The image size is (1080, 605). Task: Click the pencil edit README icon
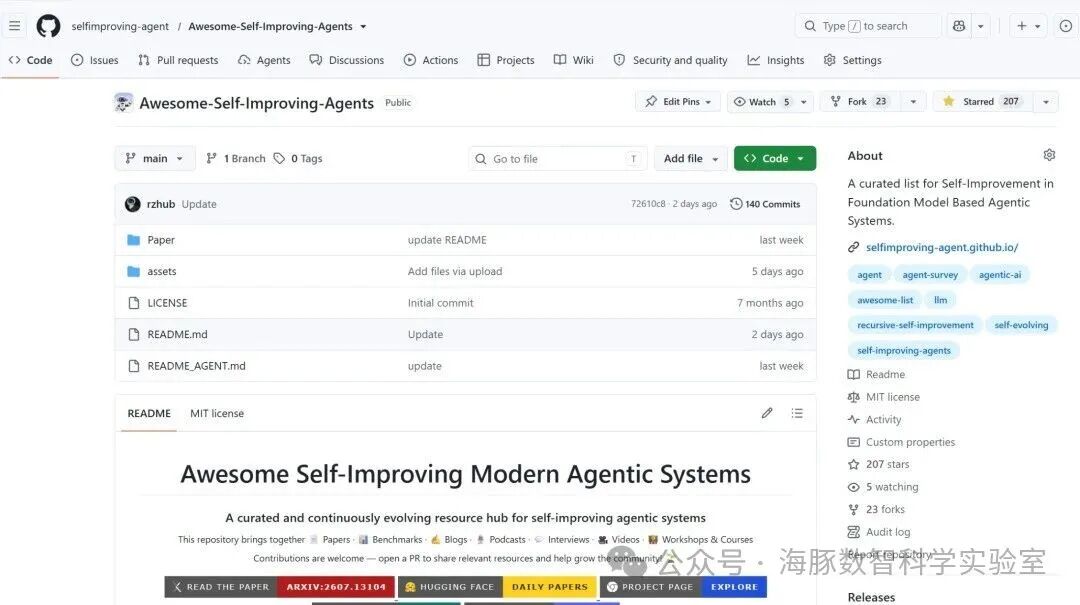click(767, 413)
